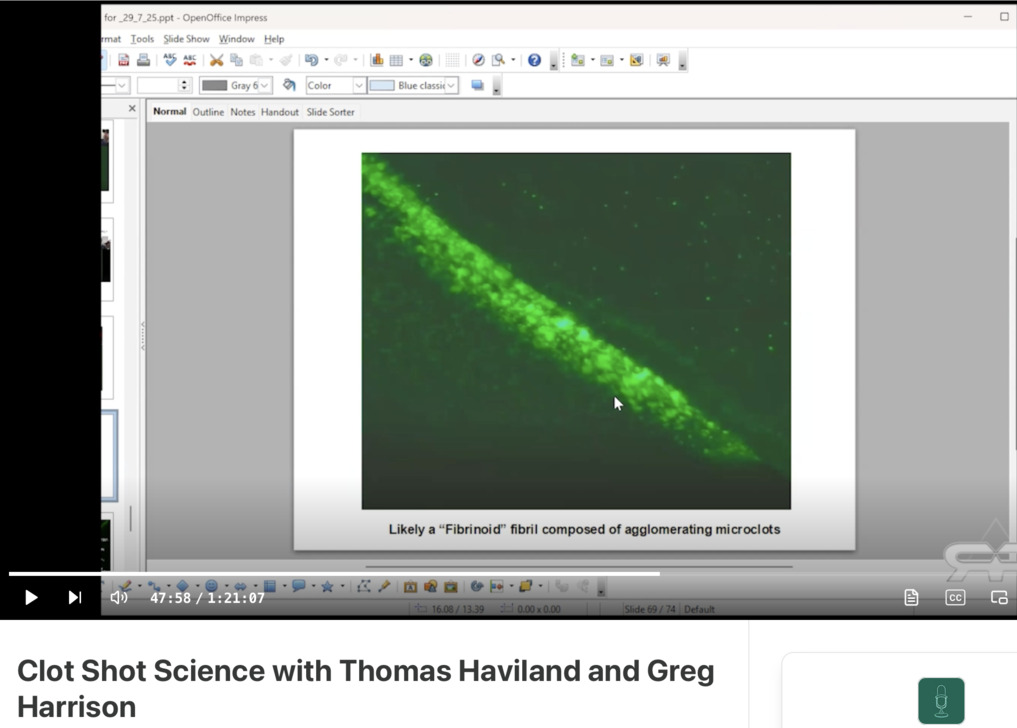Open the Help question mark icon
Image resolution: width=1017 pixels, height=728 pixels.
(x=534, y=61)
